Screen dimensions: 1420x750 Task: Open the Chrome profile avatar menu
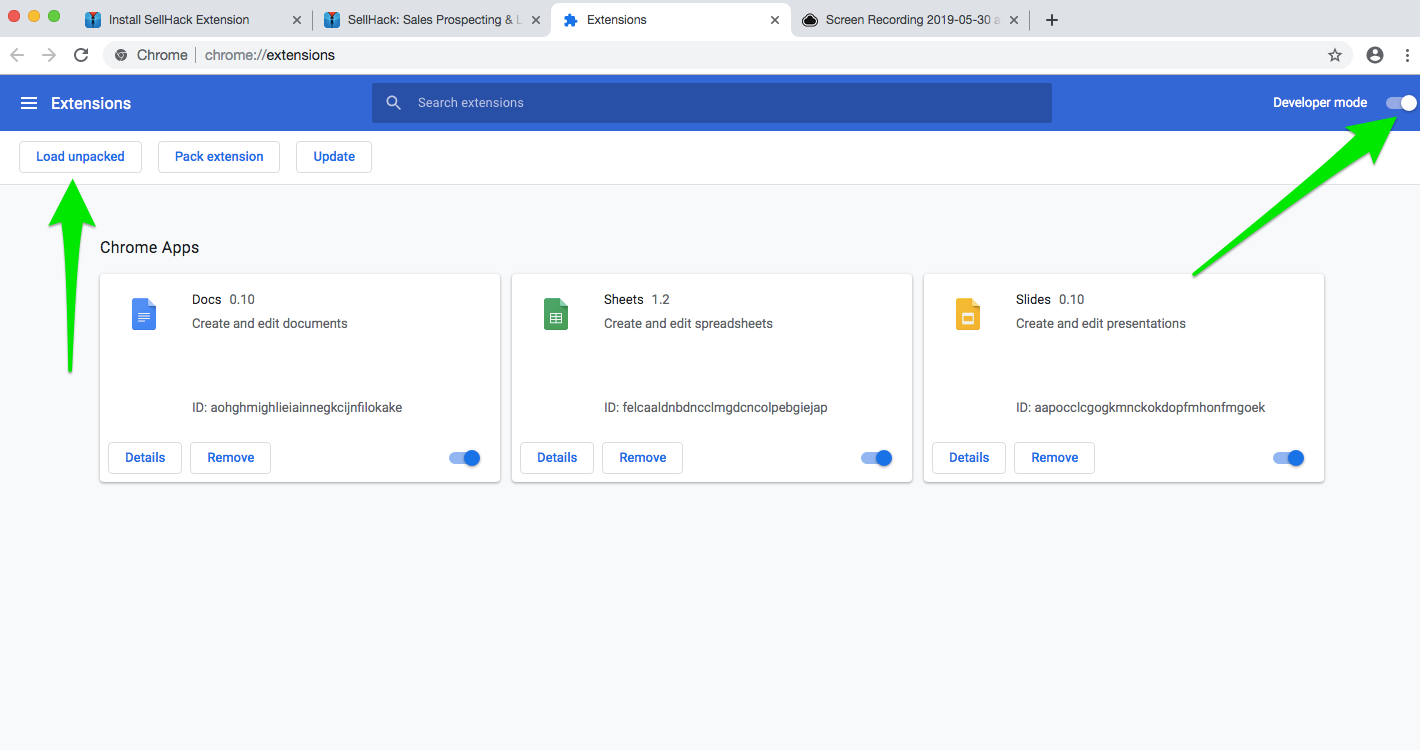pos(1375,55)
